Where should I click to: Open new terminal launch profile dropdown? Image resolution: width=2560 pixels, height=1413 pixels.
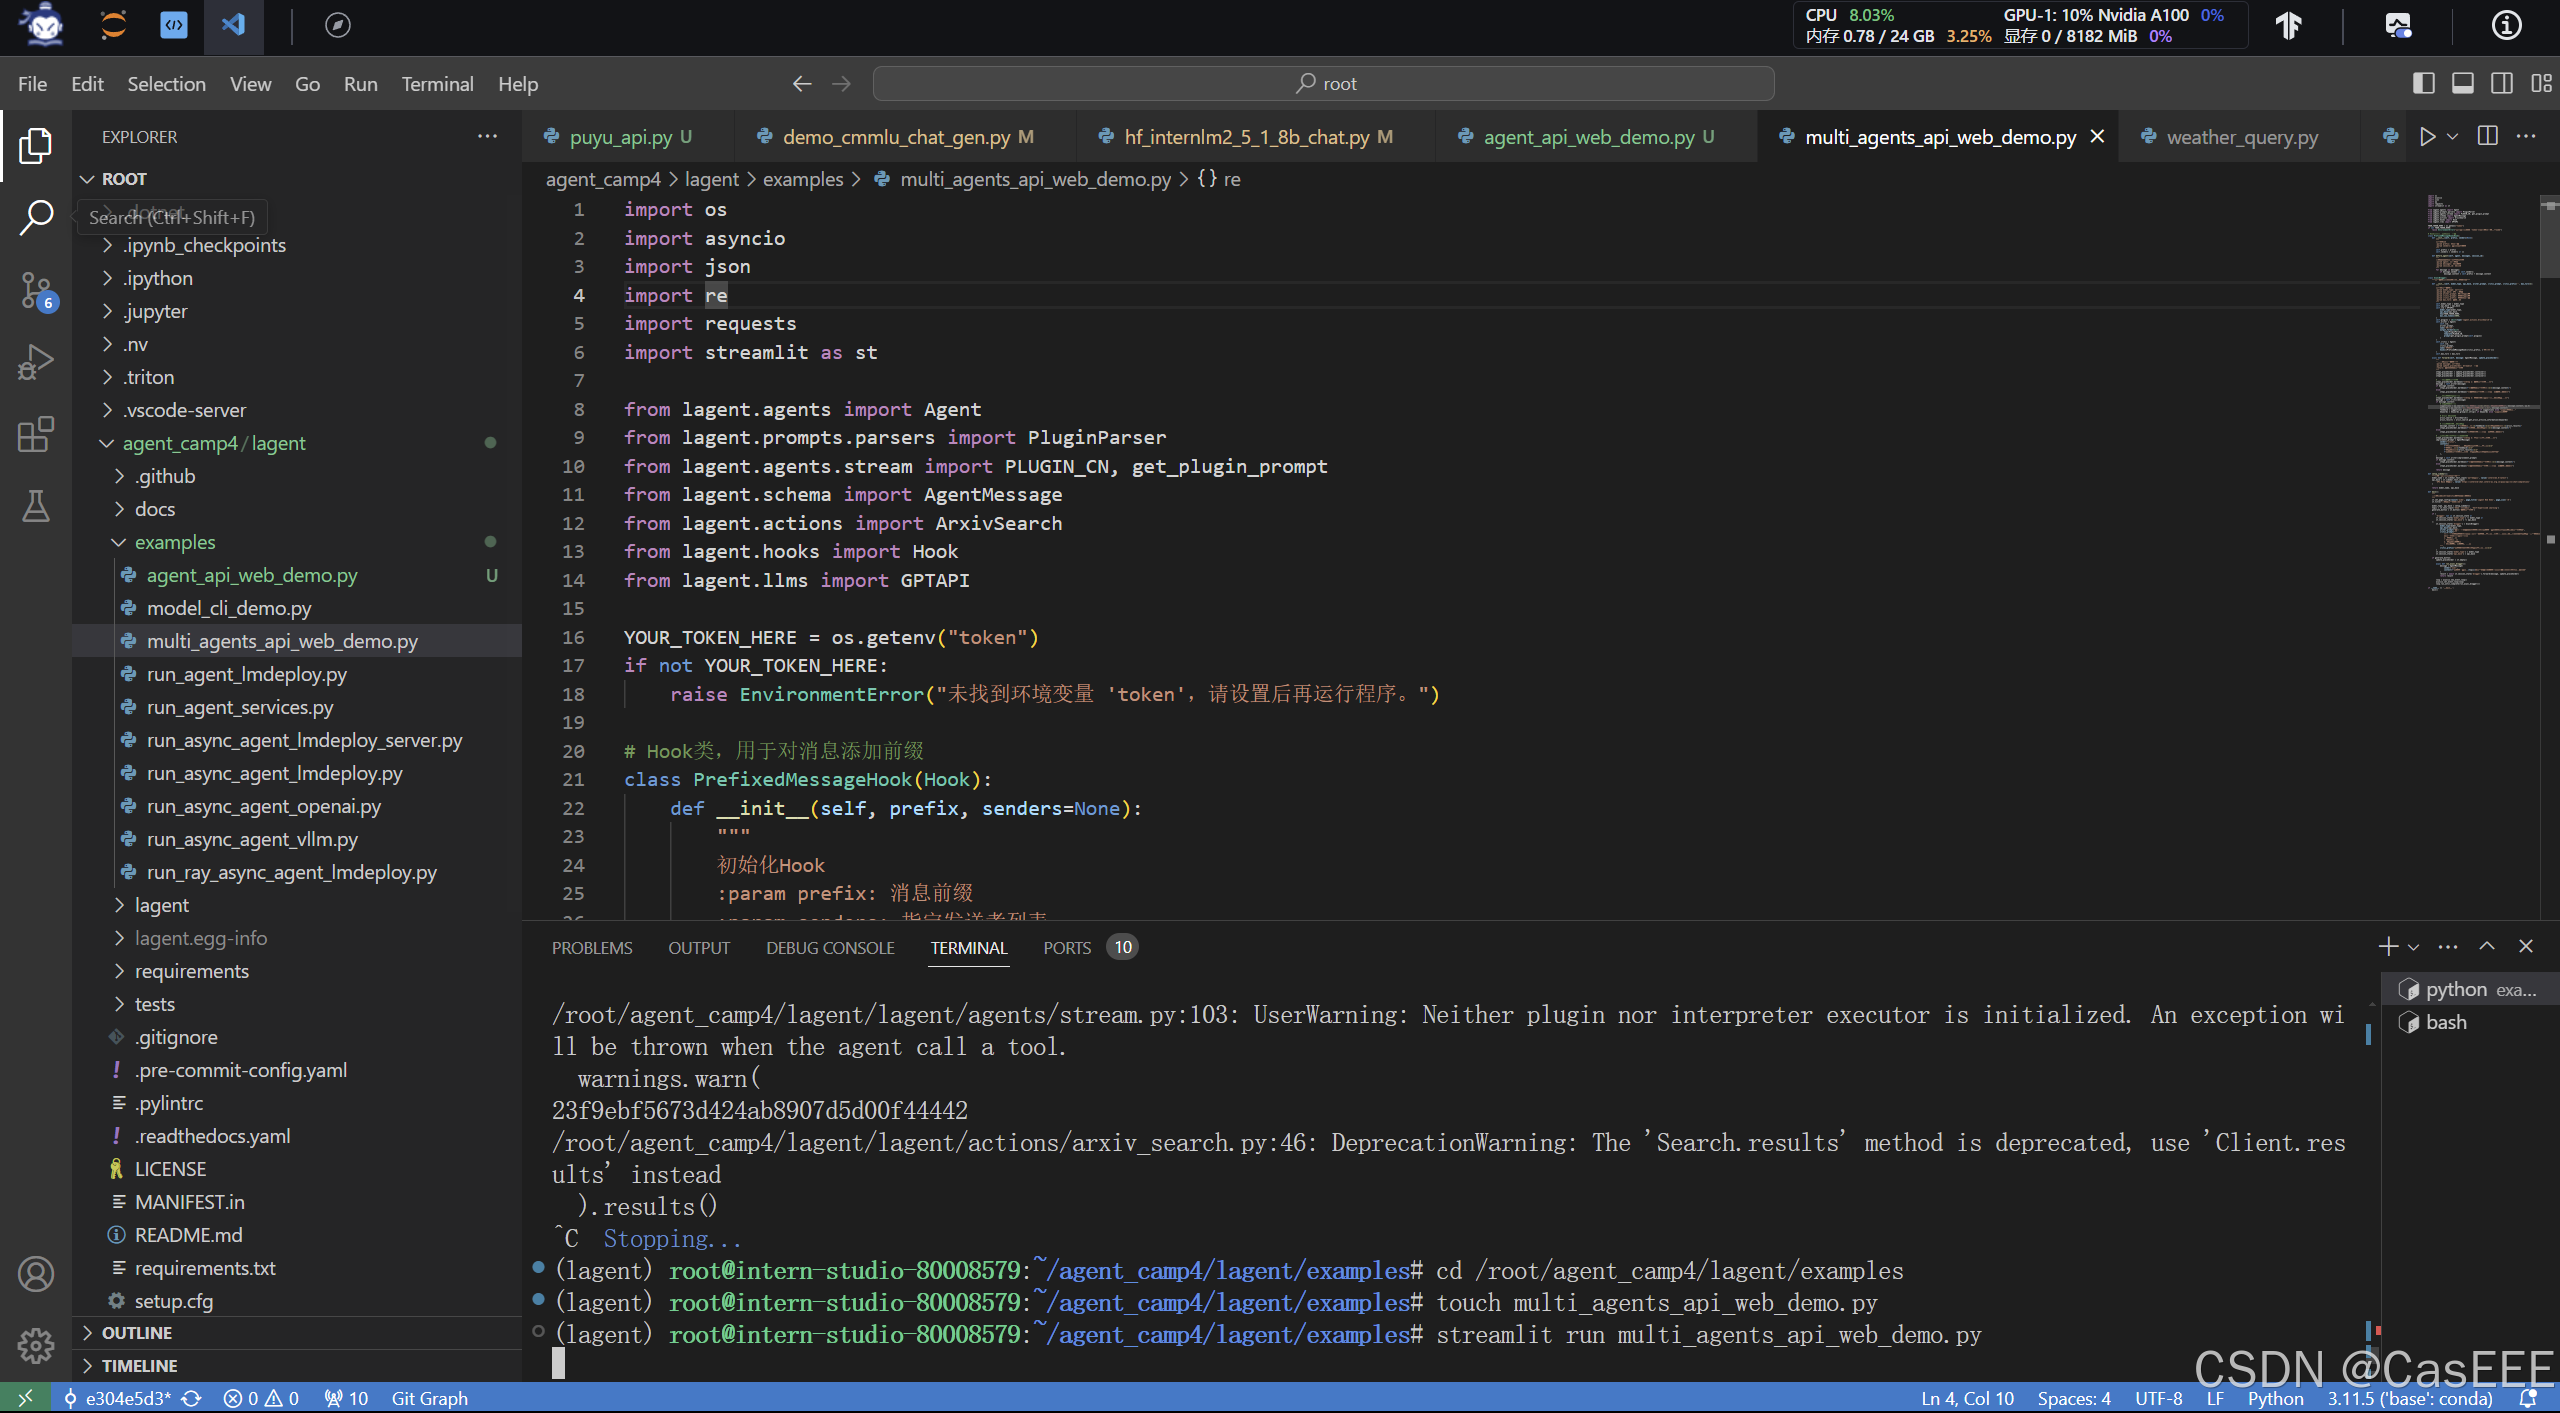click(x=2414, y=947)
